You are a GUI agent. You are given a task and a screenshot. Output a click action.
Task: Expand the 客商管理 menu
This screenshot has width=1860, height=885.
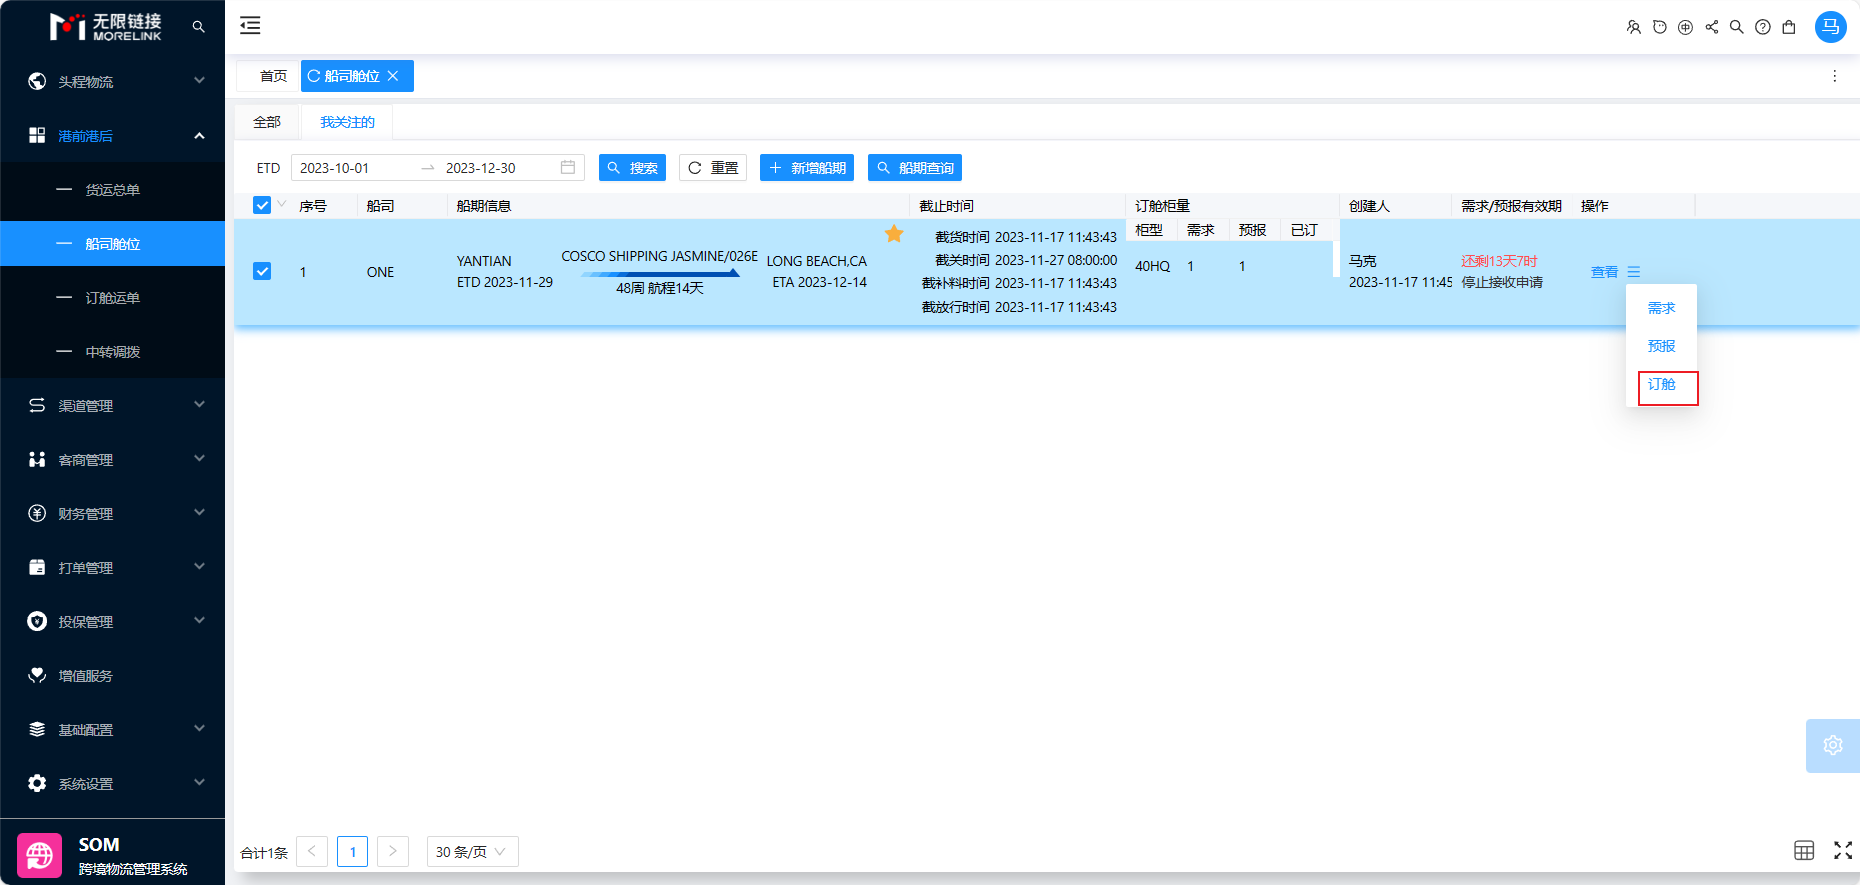(x=112, y=459)
